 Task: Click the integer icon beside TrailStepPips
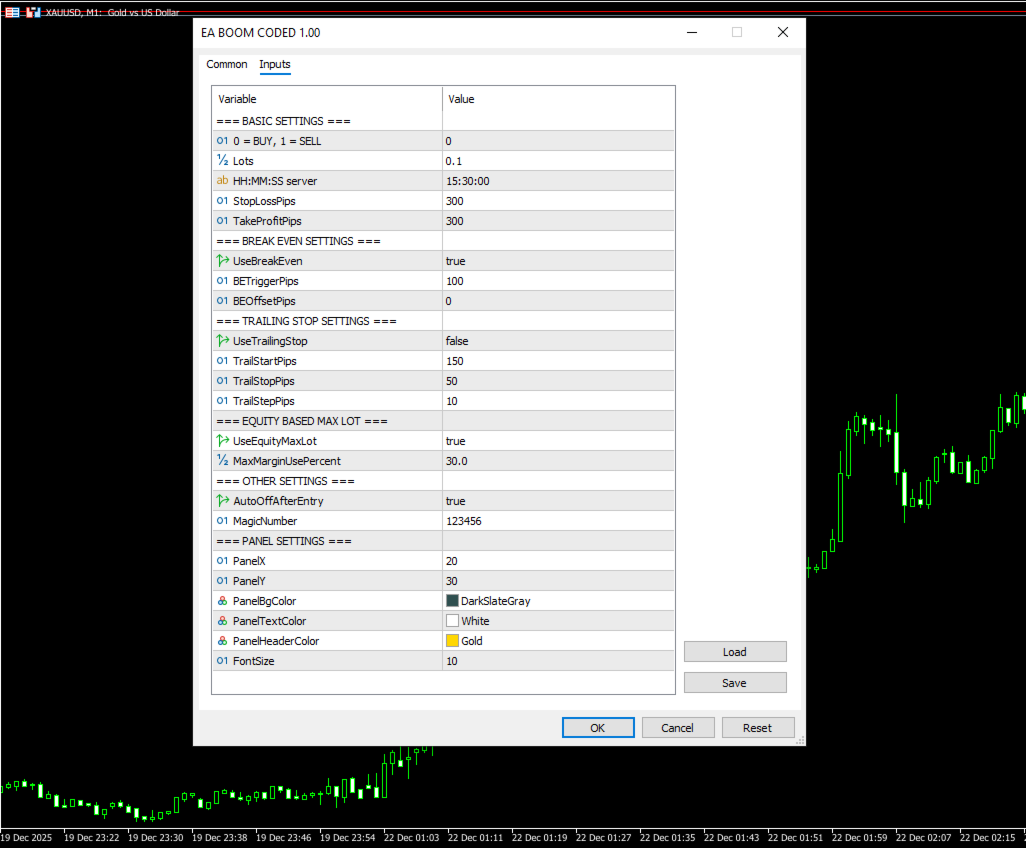point(222,400)
